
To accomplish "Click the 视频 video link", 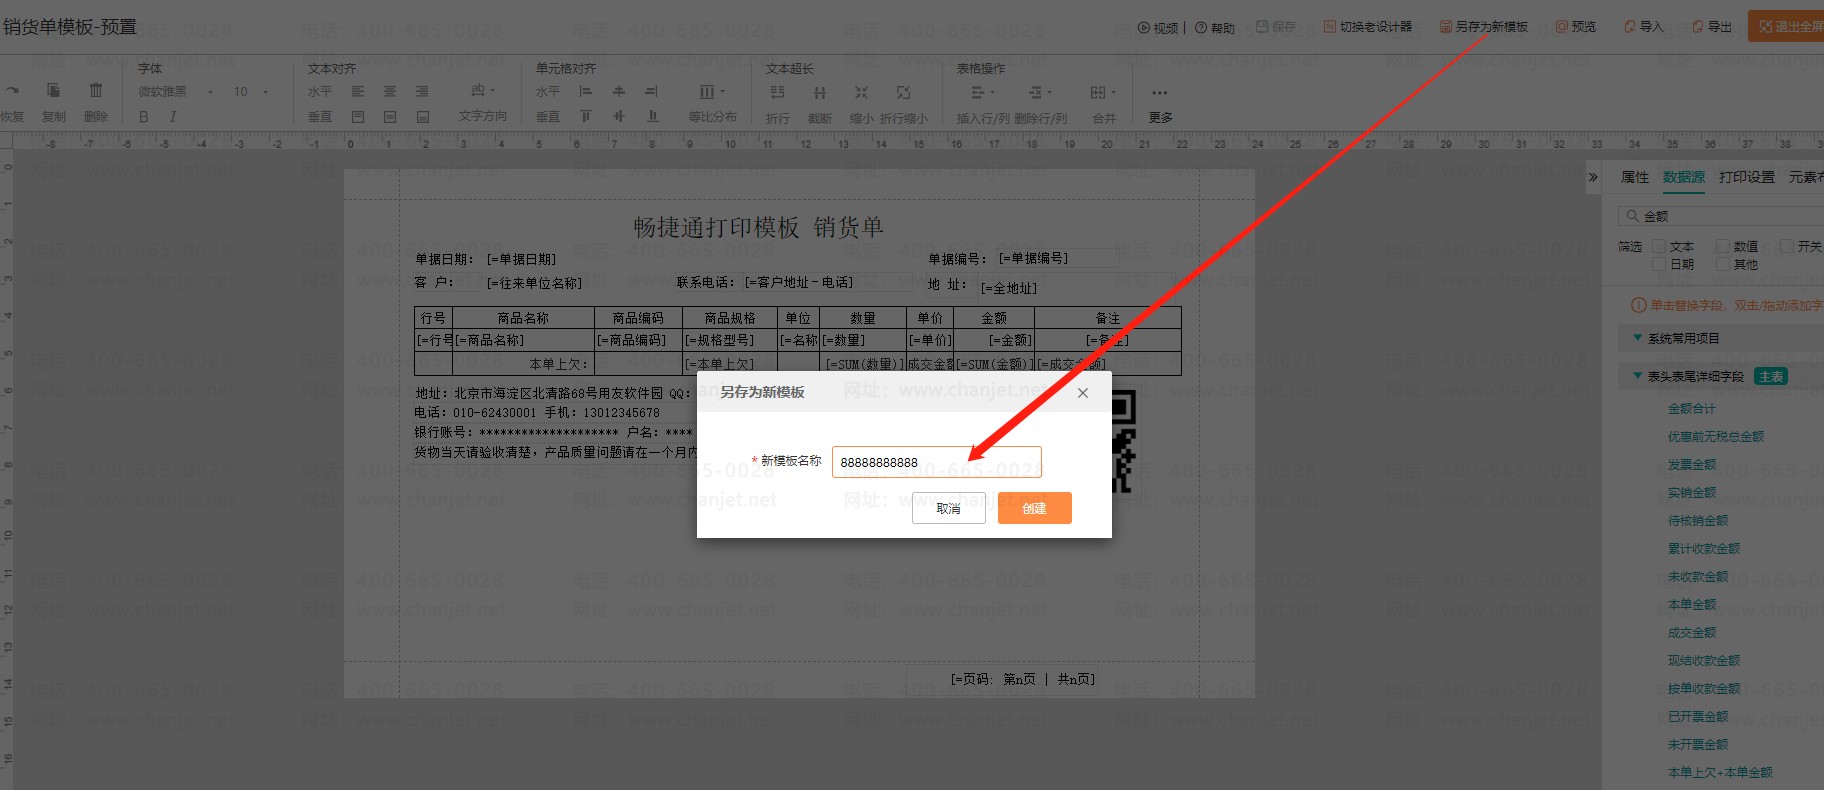I will pyautogui.click(x=1158, y=28).
